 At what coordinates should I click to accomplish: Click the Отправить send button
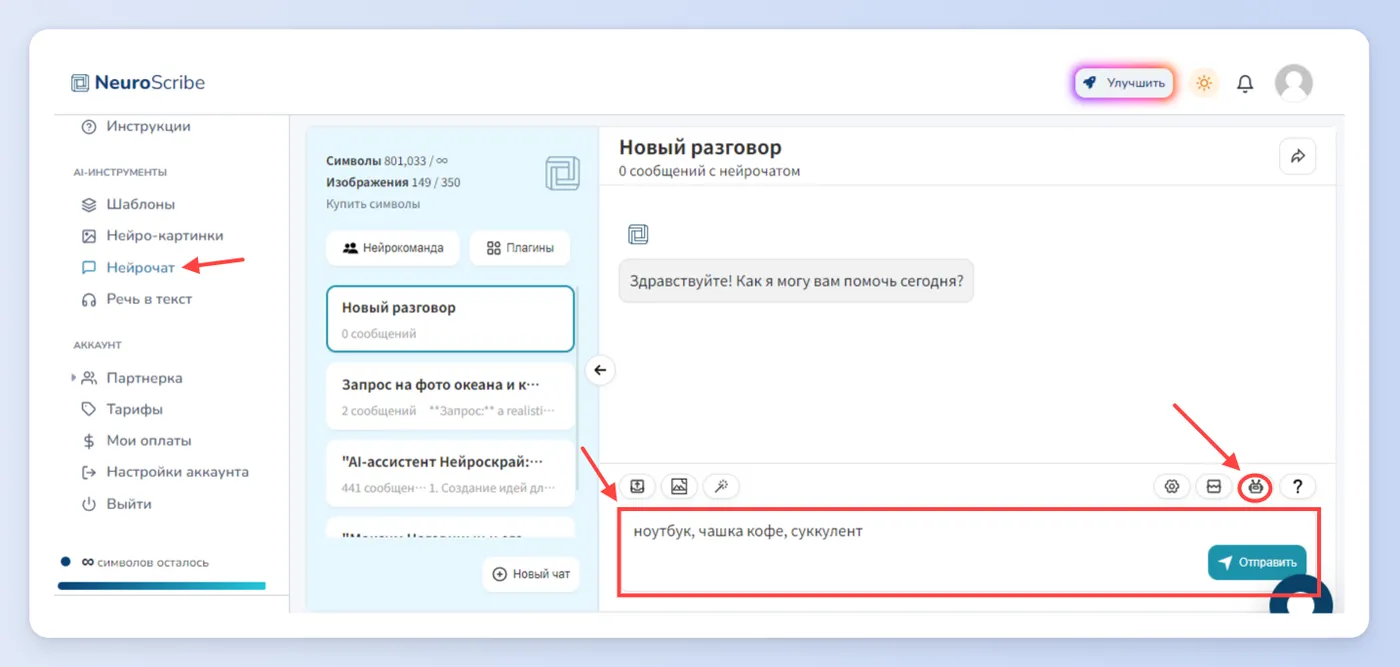1257,562
